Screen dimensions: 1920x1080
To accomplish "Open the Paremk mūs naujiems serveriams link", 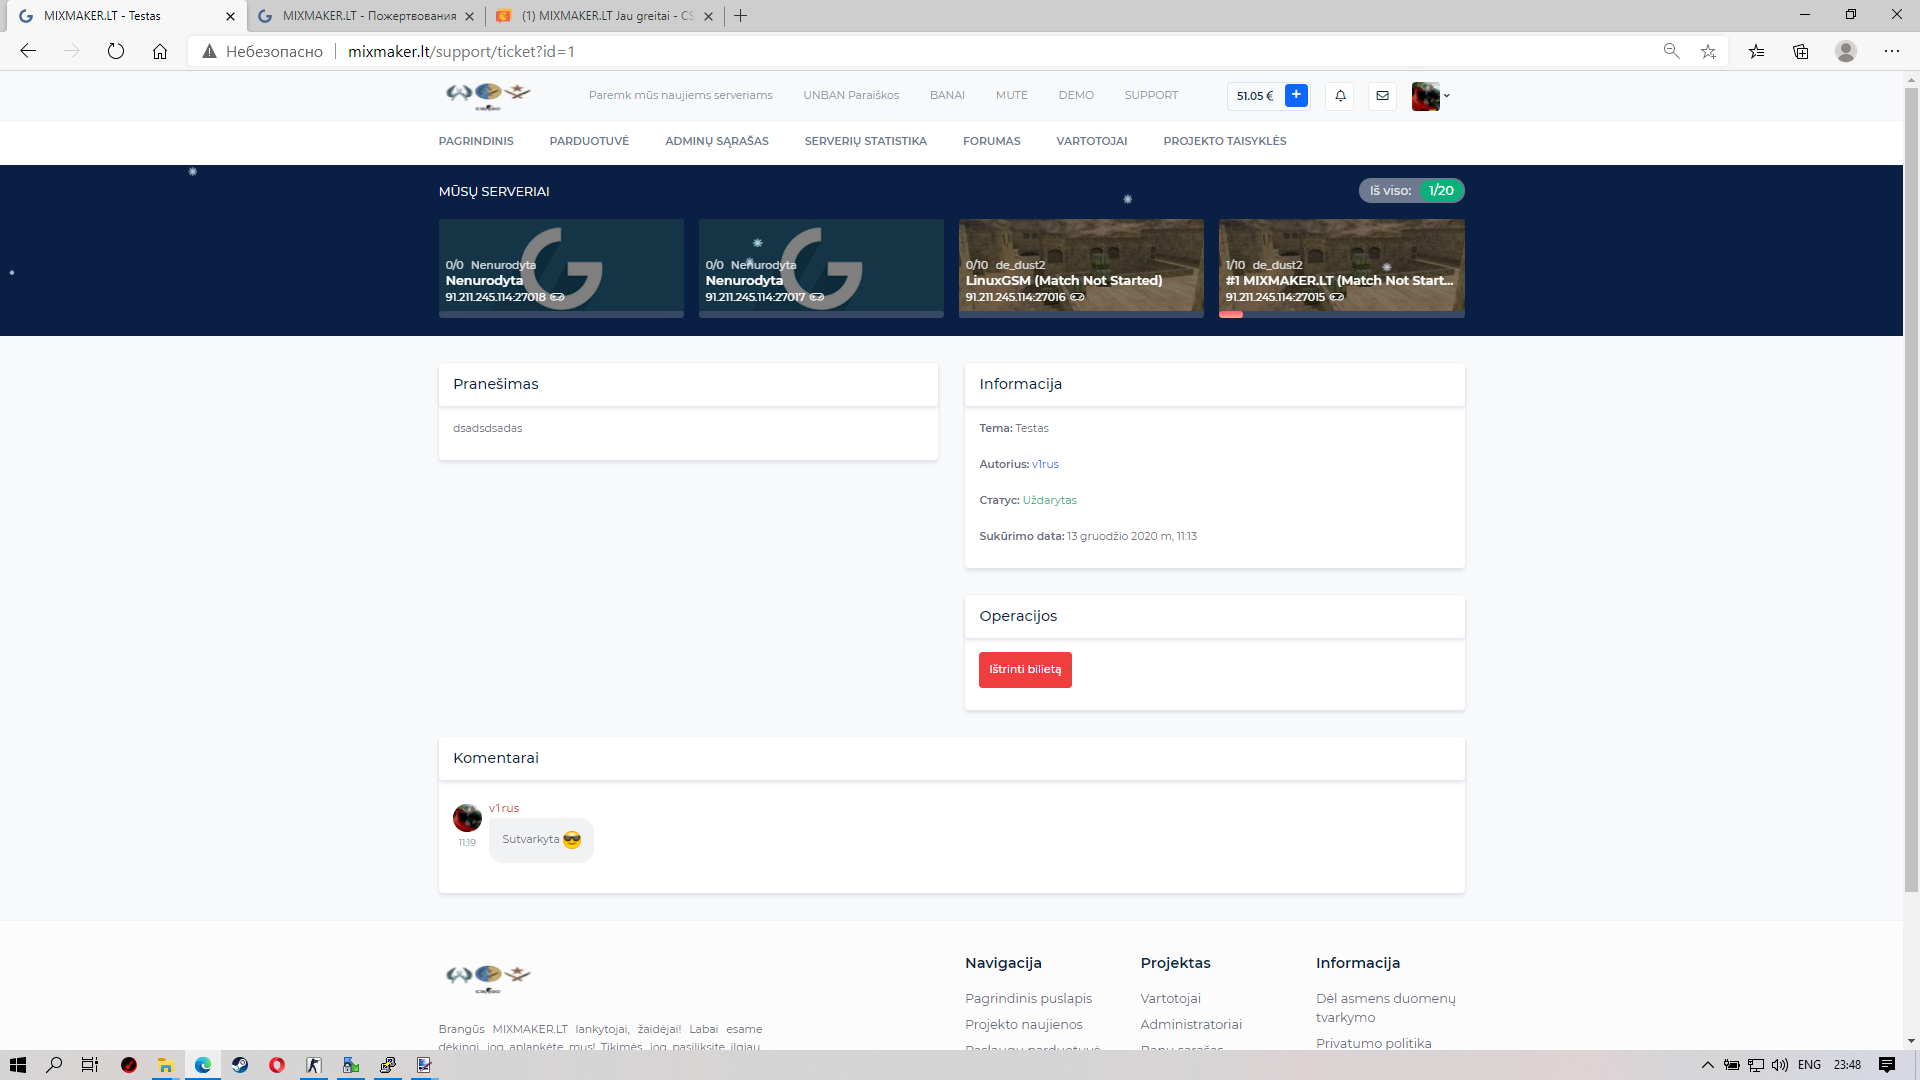I will point(680,95).
